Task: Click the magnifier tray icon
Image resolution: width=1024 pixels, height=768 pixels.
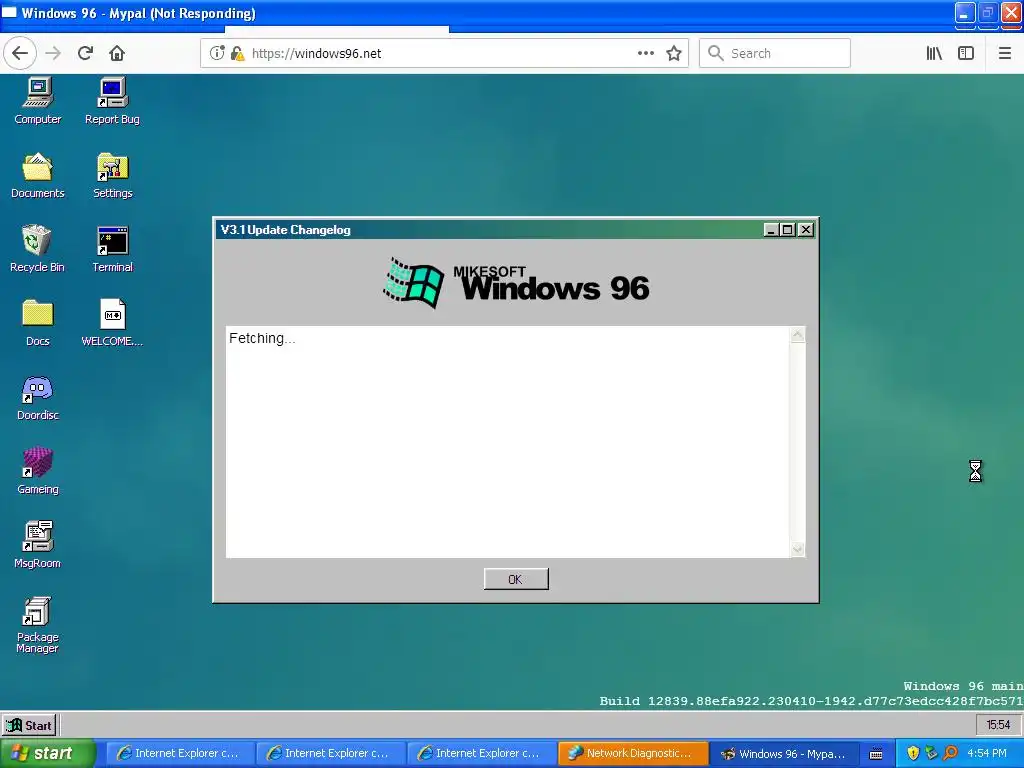Action: point(950,754)
